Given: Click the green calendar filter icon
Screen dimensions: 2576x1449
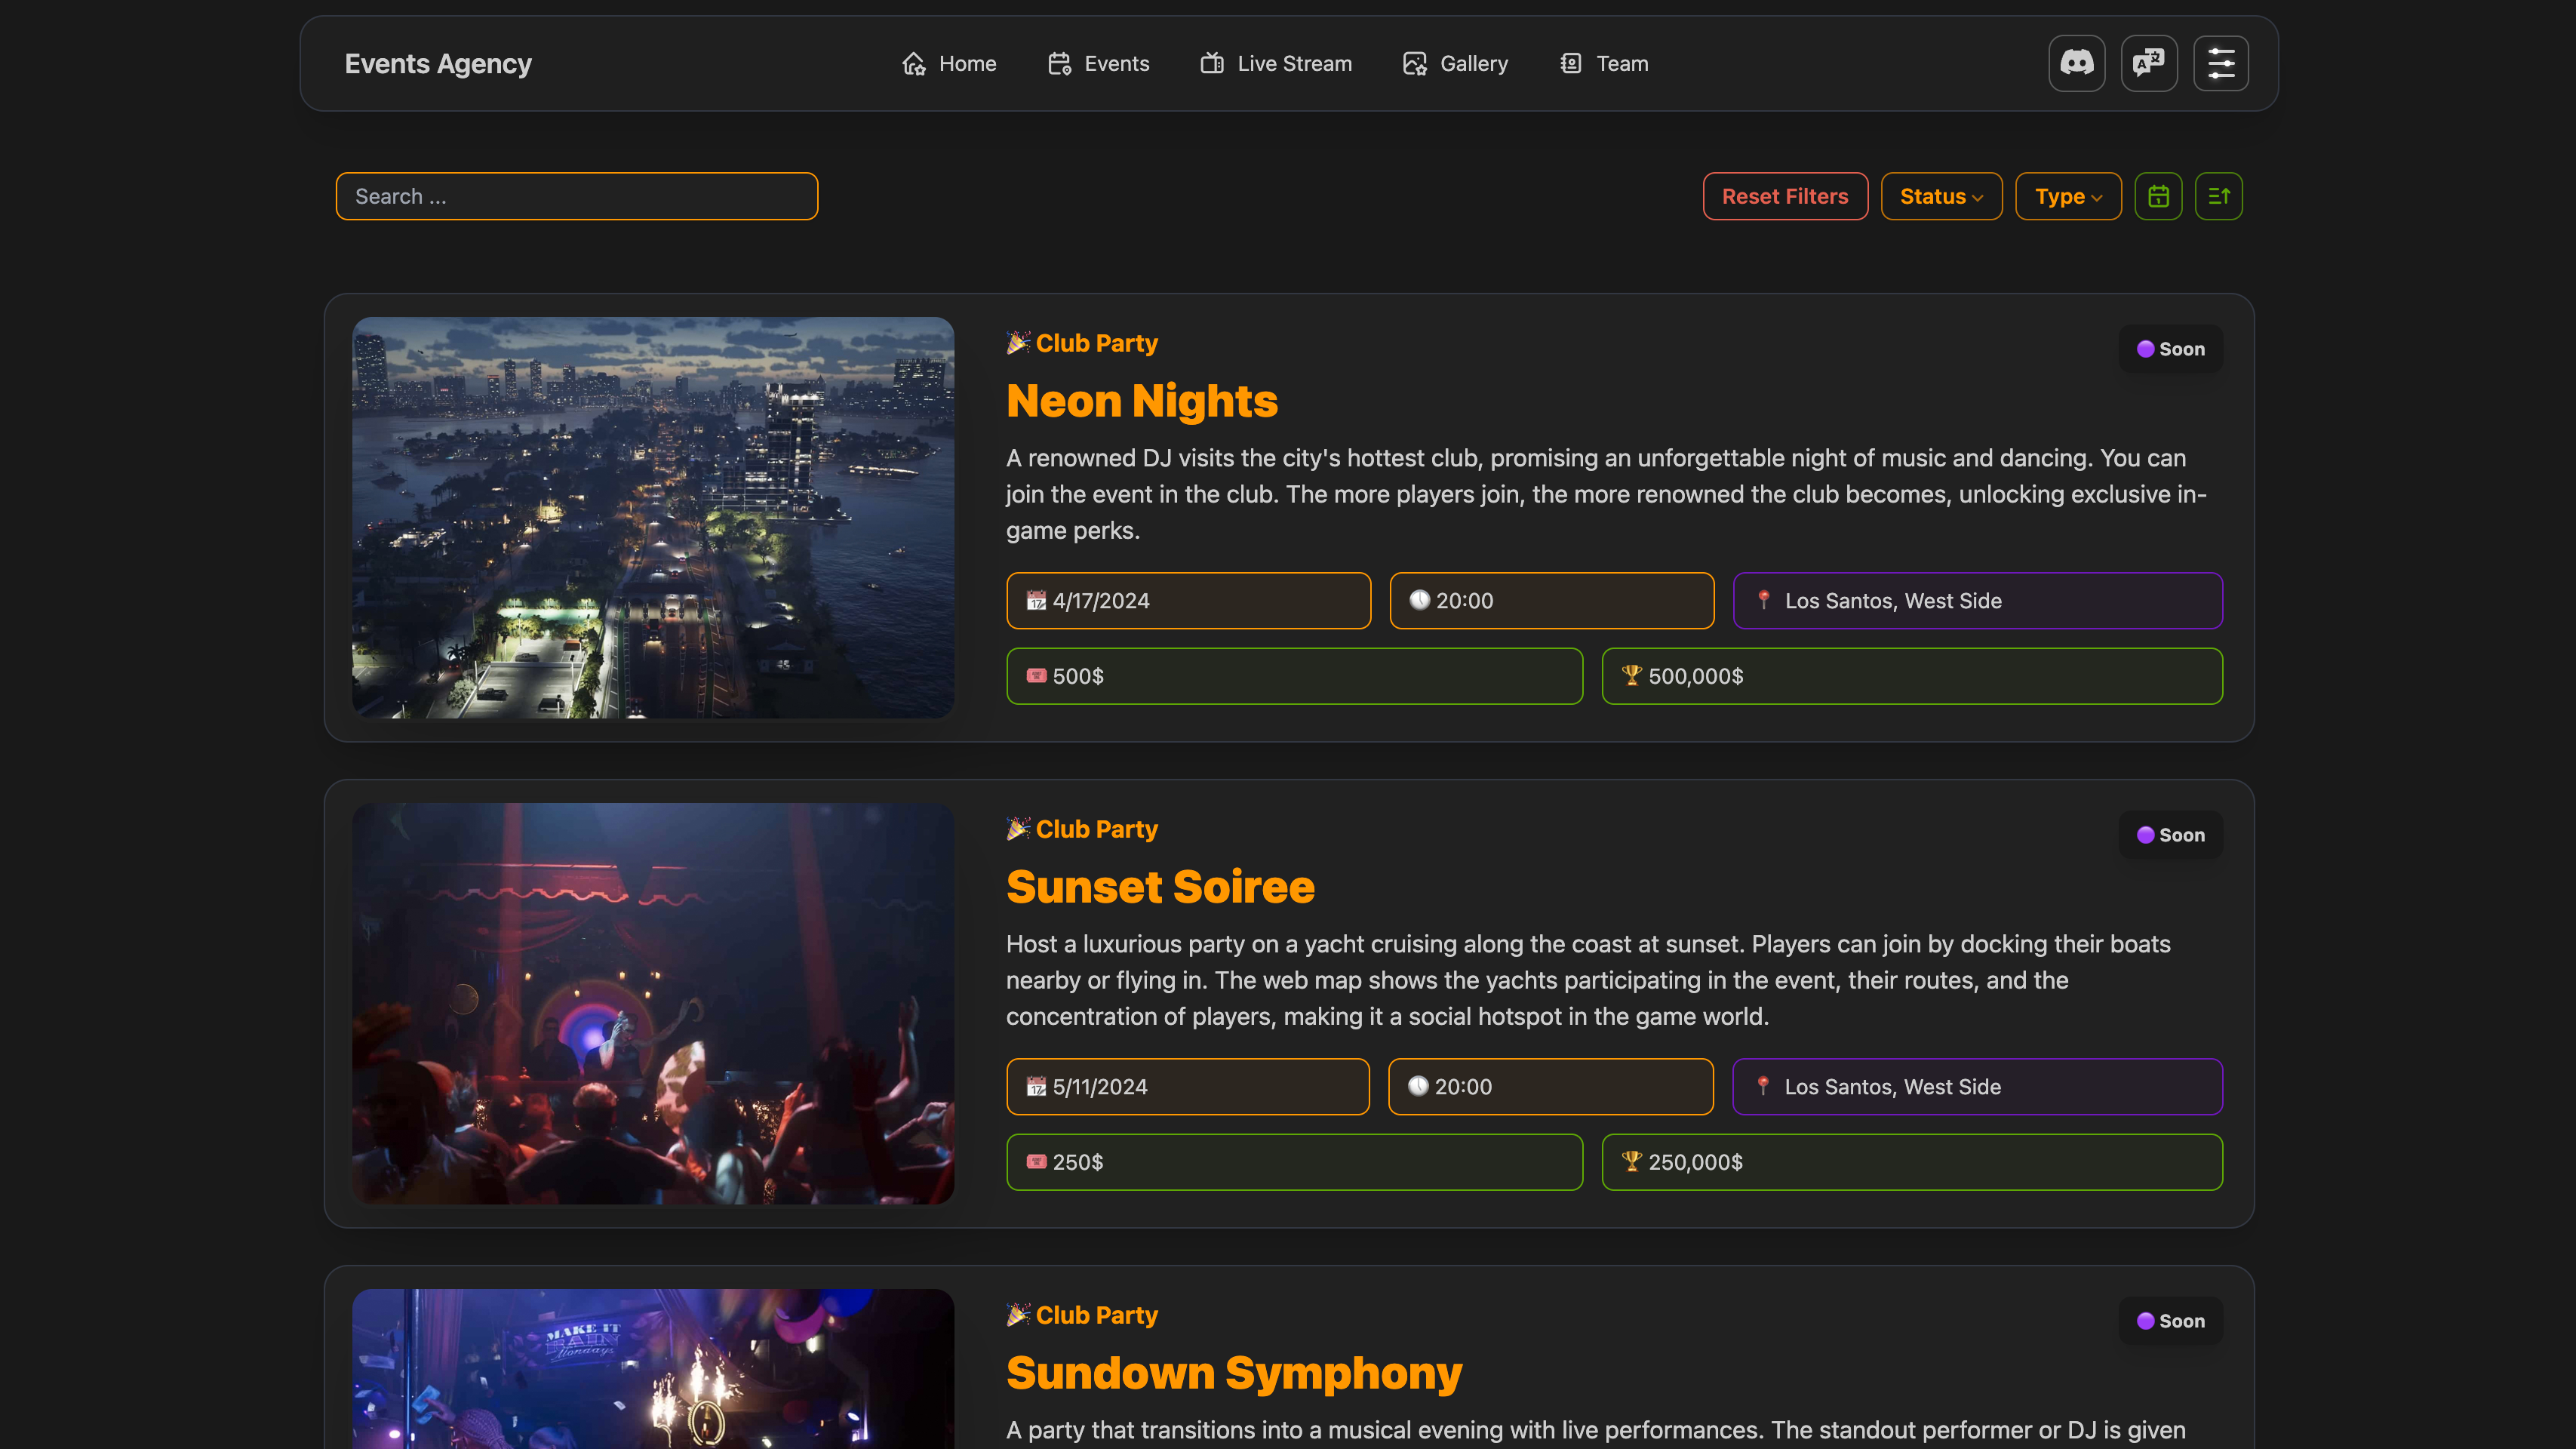Looking at the screenshot, I should [2158, 196].
